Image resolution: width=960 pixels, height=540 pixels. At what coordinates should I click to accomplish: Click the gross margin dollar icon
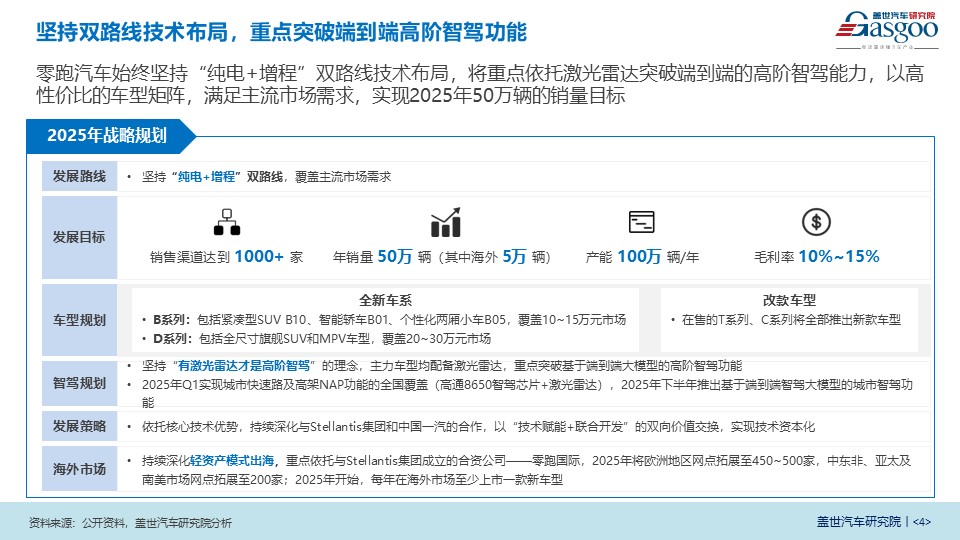816,222
